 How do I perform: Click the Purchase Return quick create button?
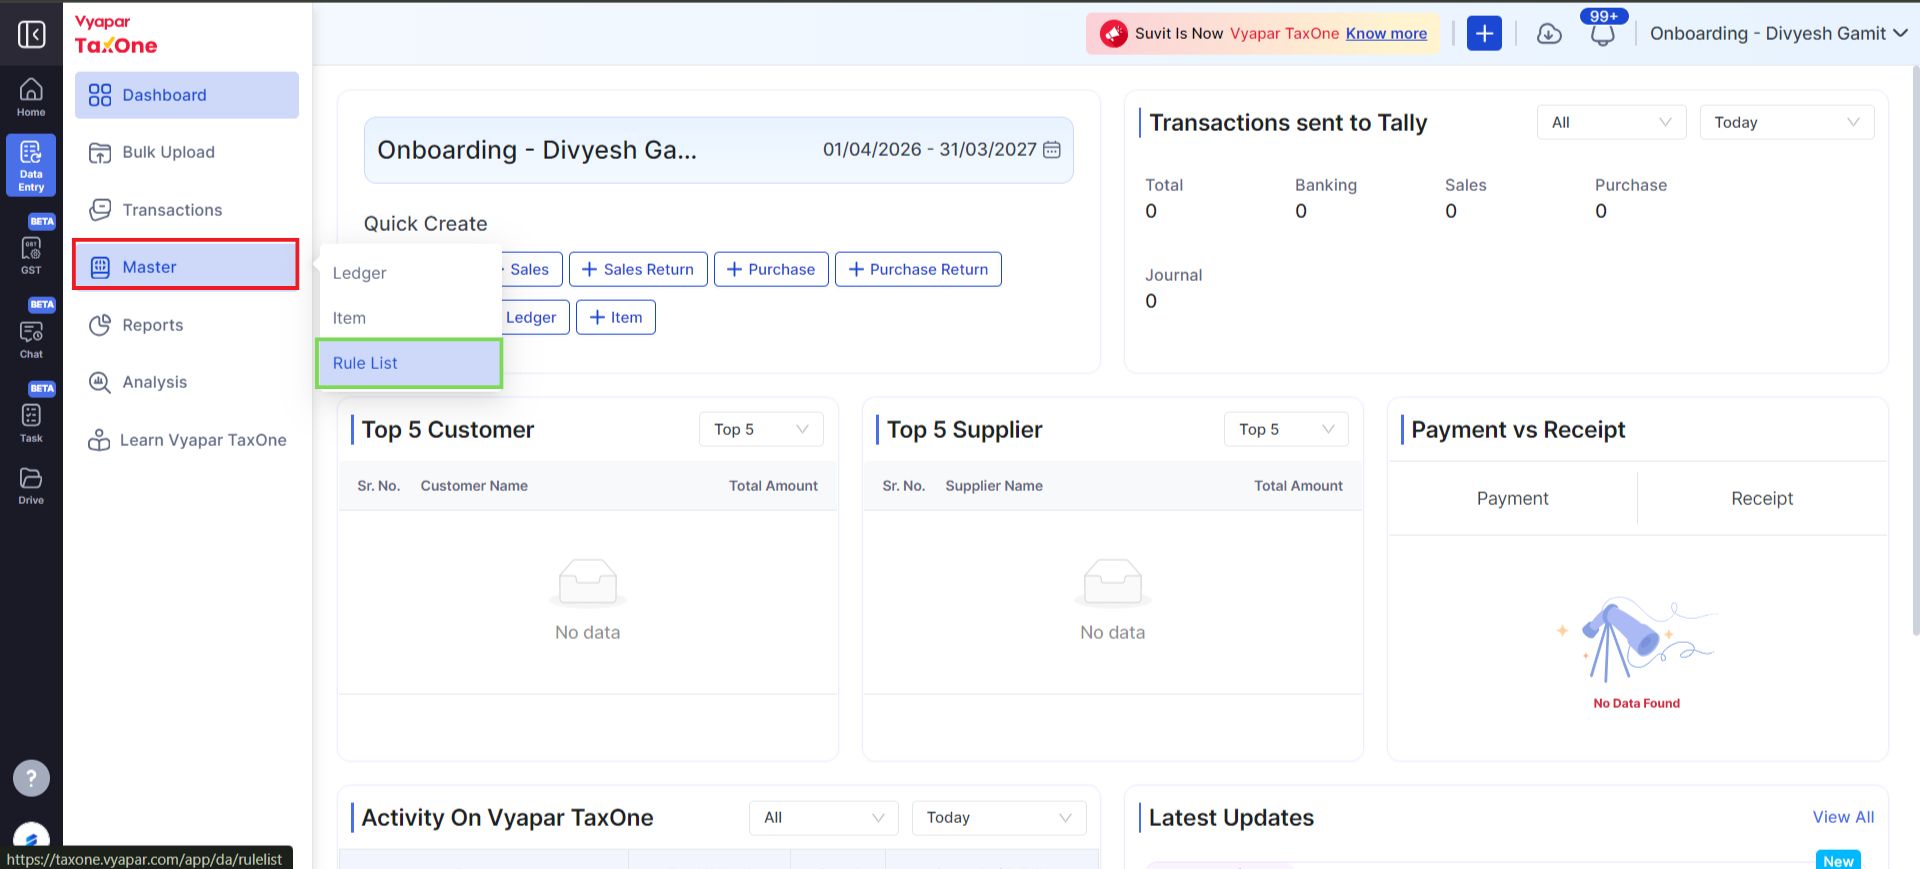click(918, 269)
